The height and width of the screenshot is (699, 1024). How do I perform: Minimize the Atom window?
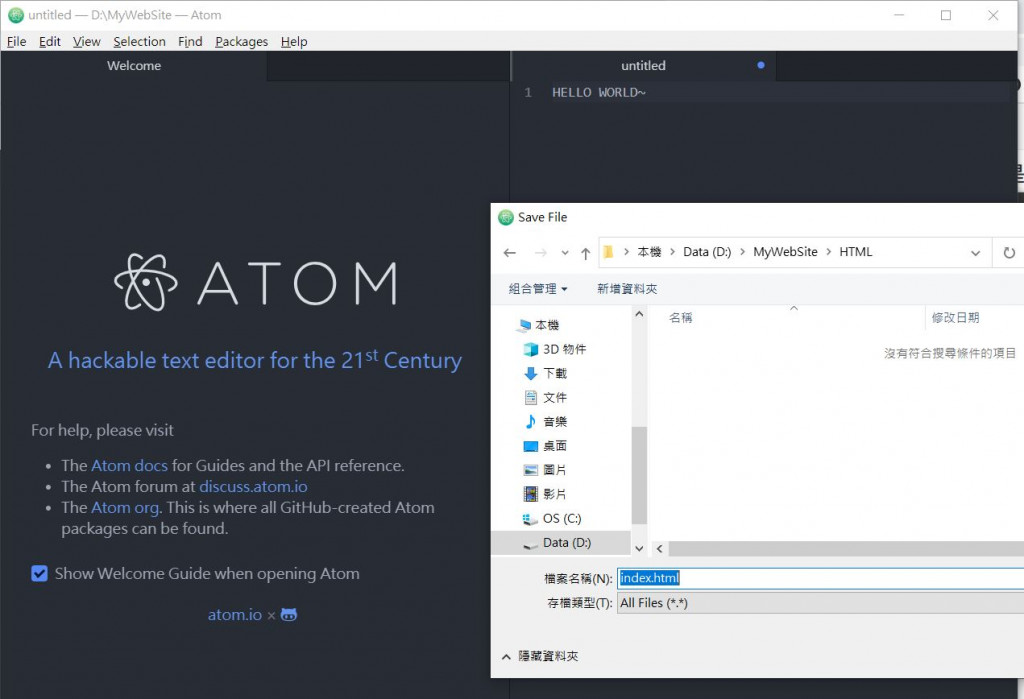tap(899, 15)
